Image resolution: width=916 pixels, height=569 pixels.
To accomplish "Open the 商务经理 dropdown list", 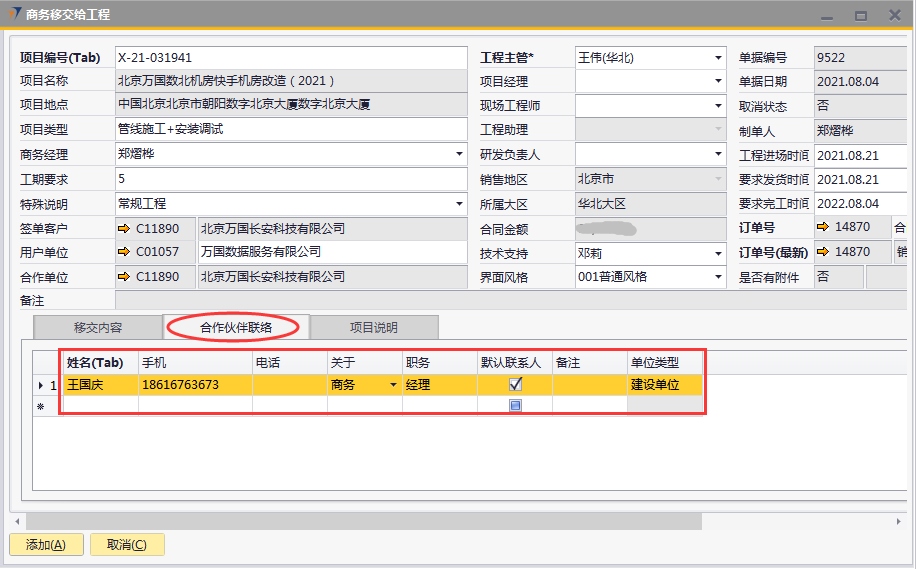I will click(459, 154).
